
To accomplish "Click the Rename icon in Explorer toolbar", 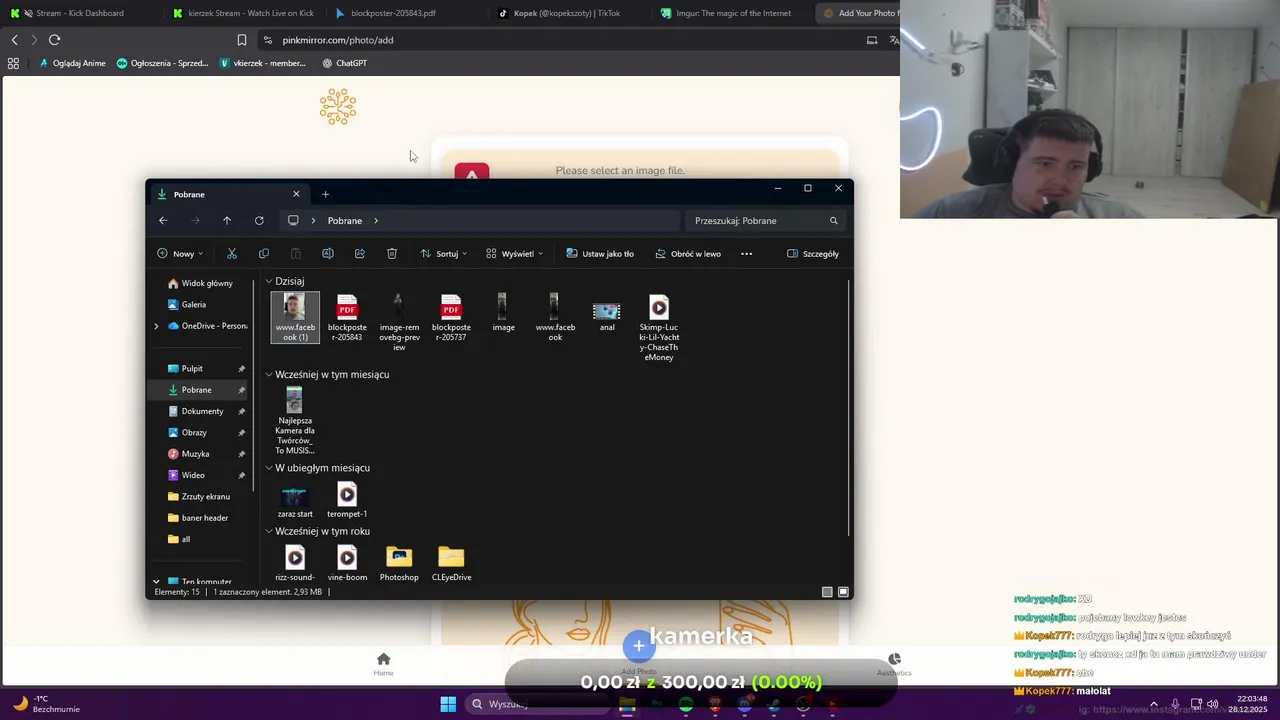I will pyautogui.click(x=328, y=254).
